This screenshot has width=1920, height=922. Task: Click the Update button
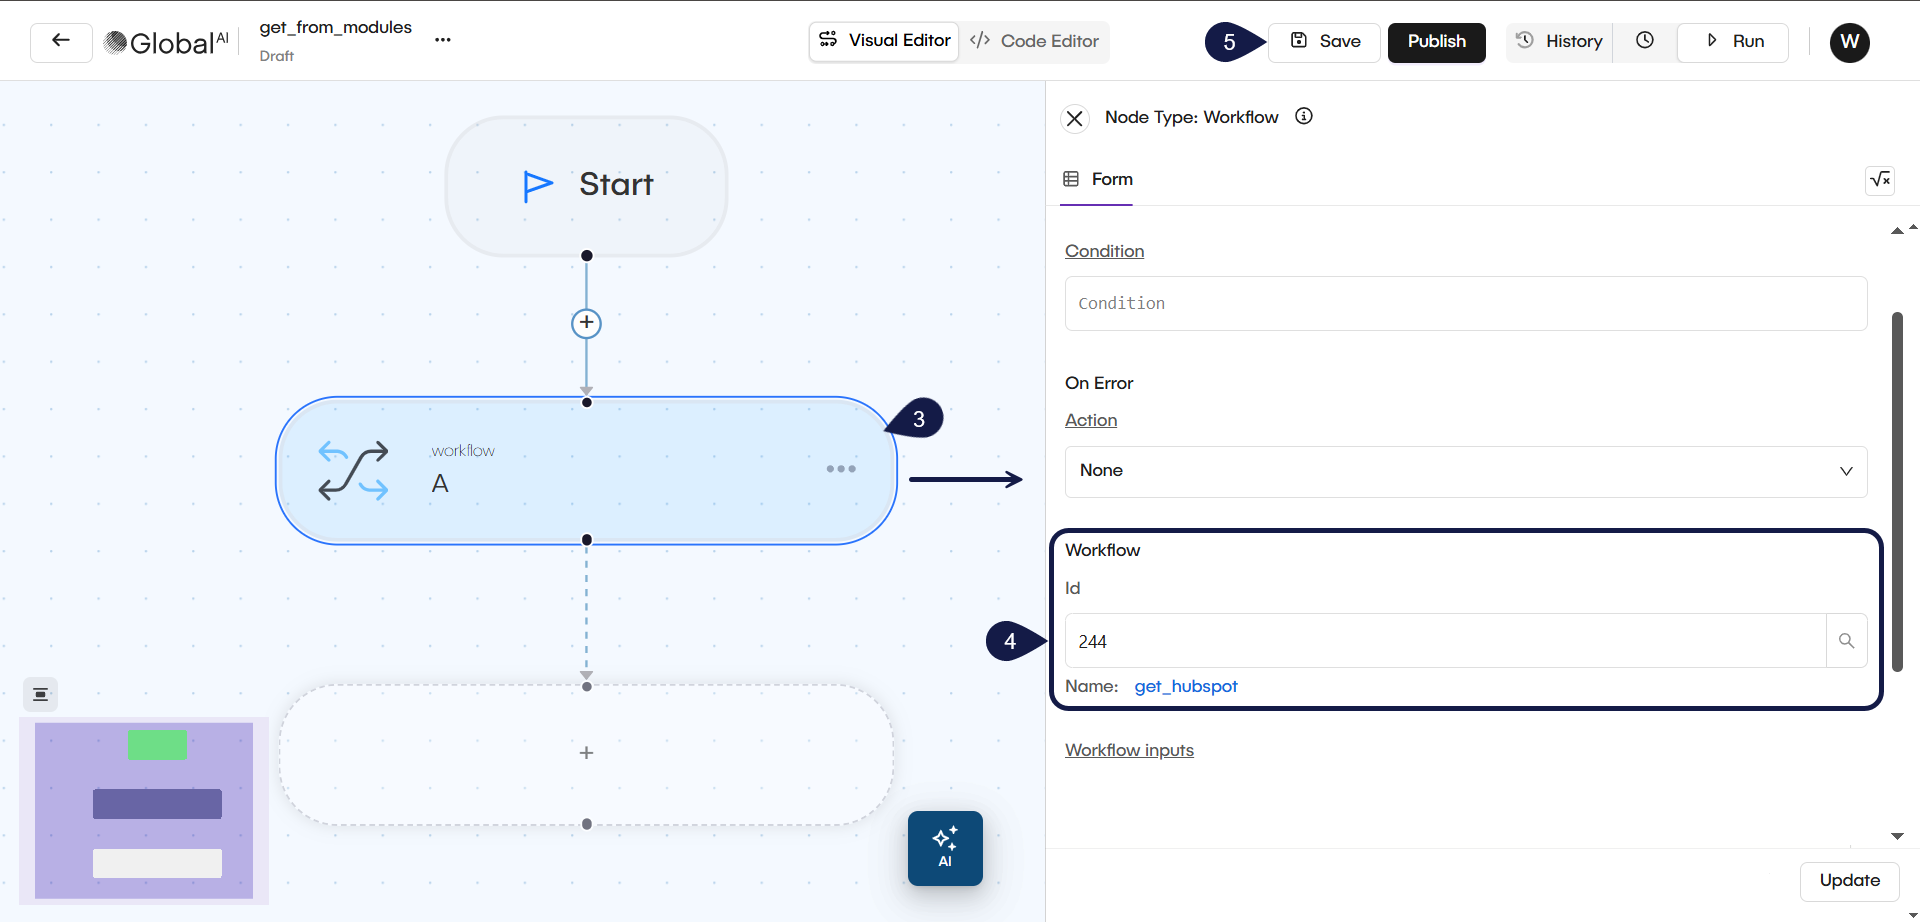(1849, 881)
